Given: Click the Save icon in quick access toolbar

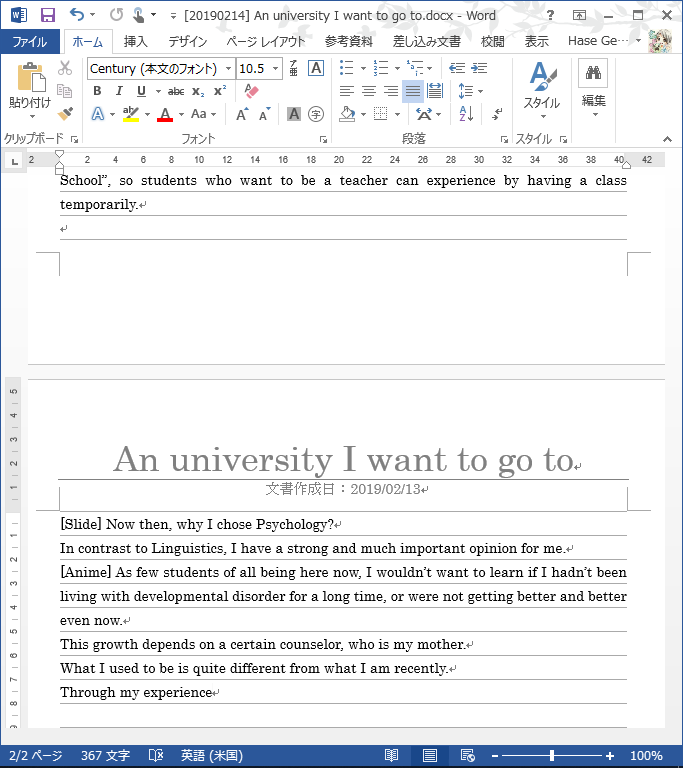Looking at the screenshot, I should click(x=47, y=15).
